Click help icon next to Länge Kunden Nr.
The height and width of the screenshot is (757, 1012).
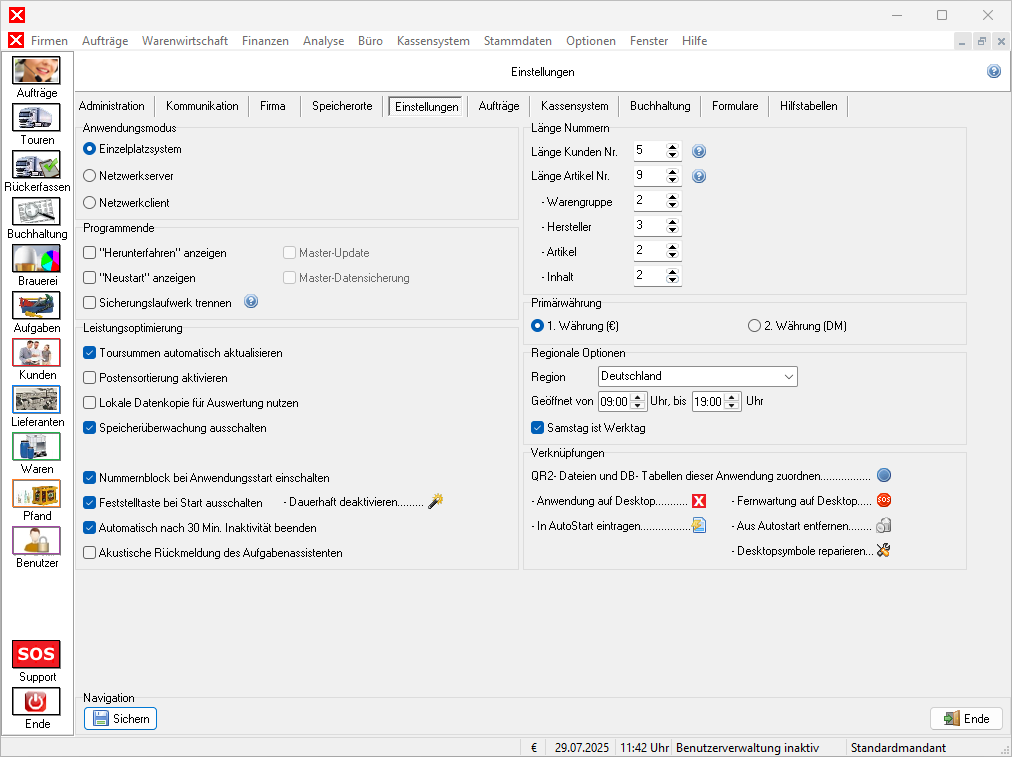coord(699,152)
